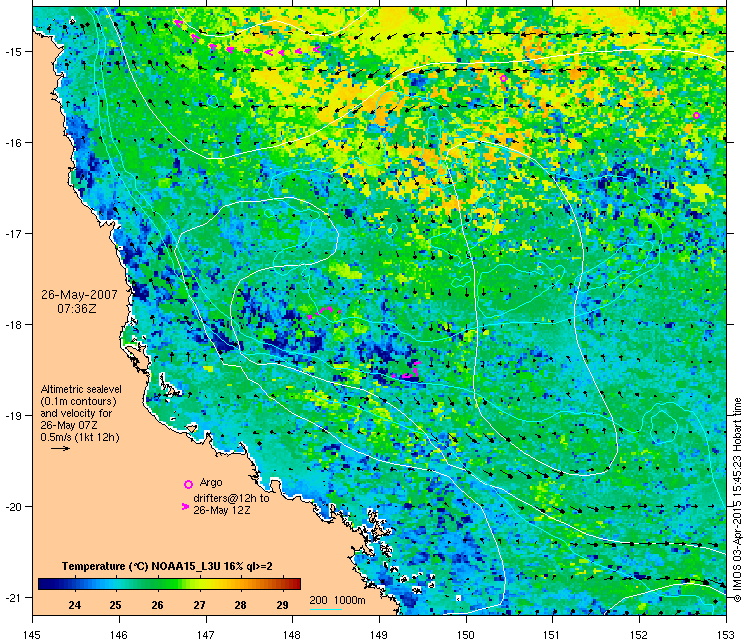The image size is (750, 640).
Task: Click the temperature color bar
Action: point(169,584)
